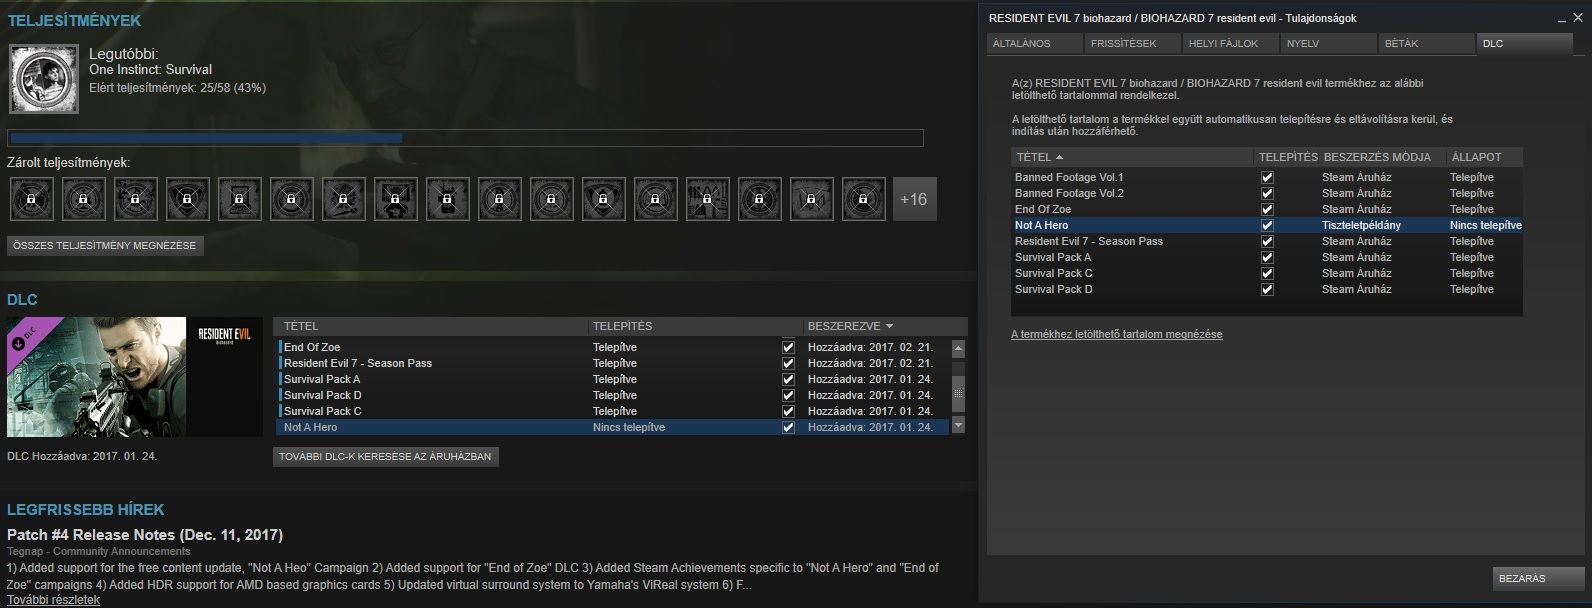Image resolution: width=1592 pixels, height=608 pixels.
Task: Toggle Survival Pack A checkbox in library DLC list
Action: coord(788,379)
